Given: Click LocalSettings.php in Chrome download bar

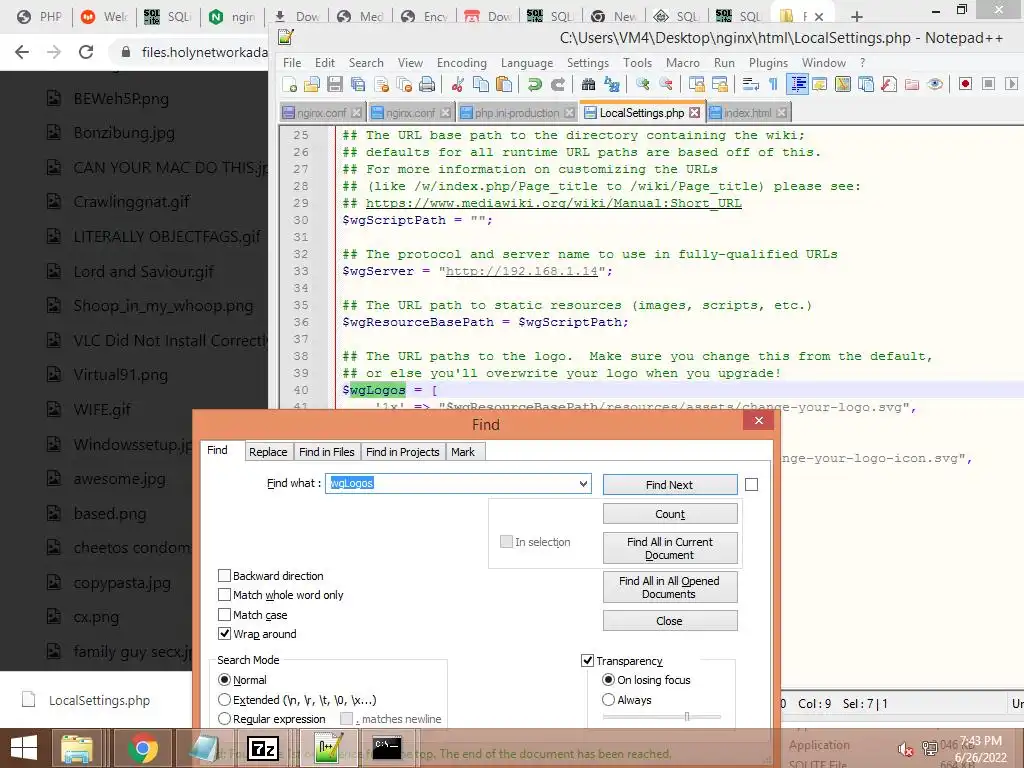Looking at the screenshot, I should [99, 700].
